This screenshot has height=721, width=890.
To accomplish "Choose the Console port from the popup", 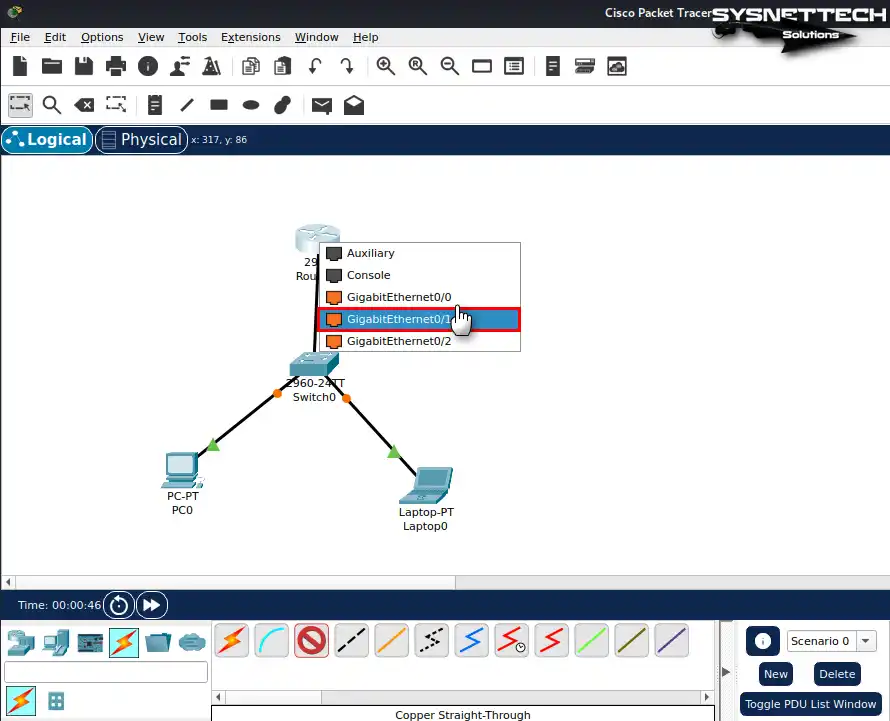I will click(x=419, y=275).
